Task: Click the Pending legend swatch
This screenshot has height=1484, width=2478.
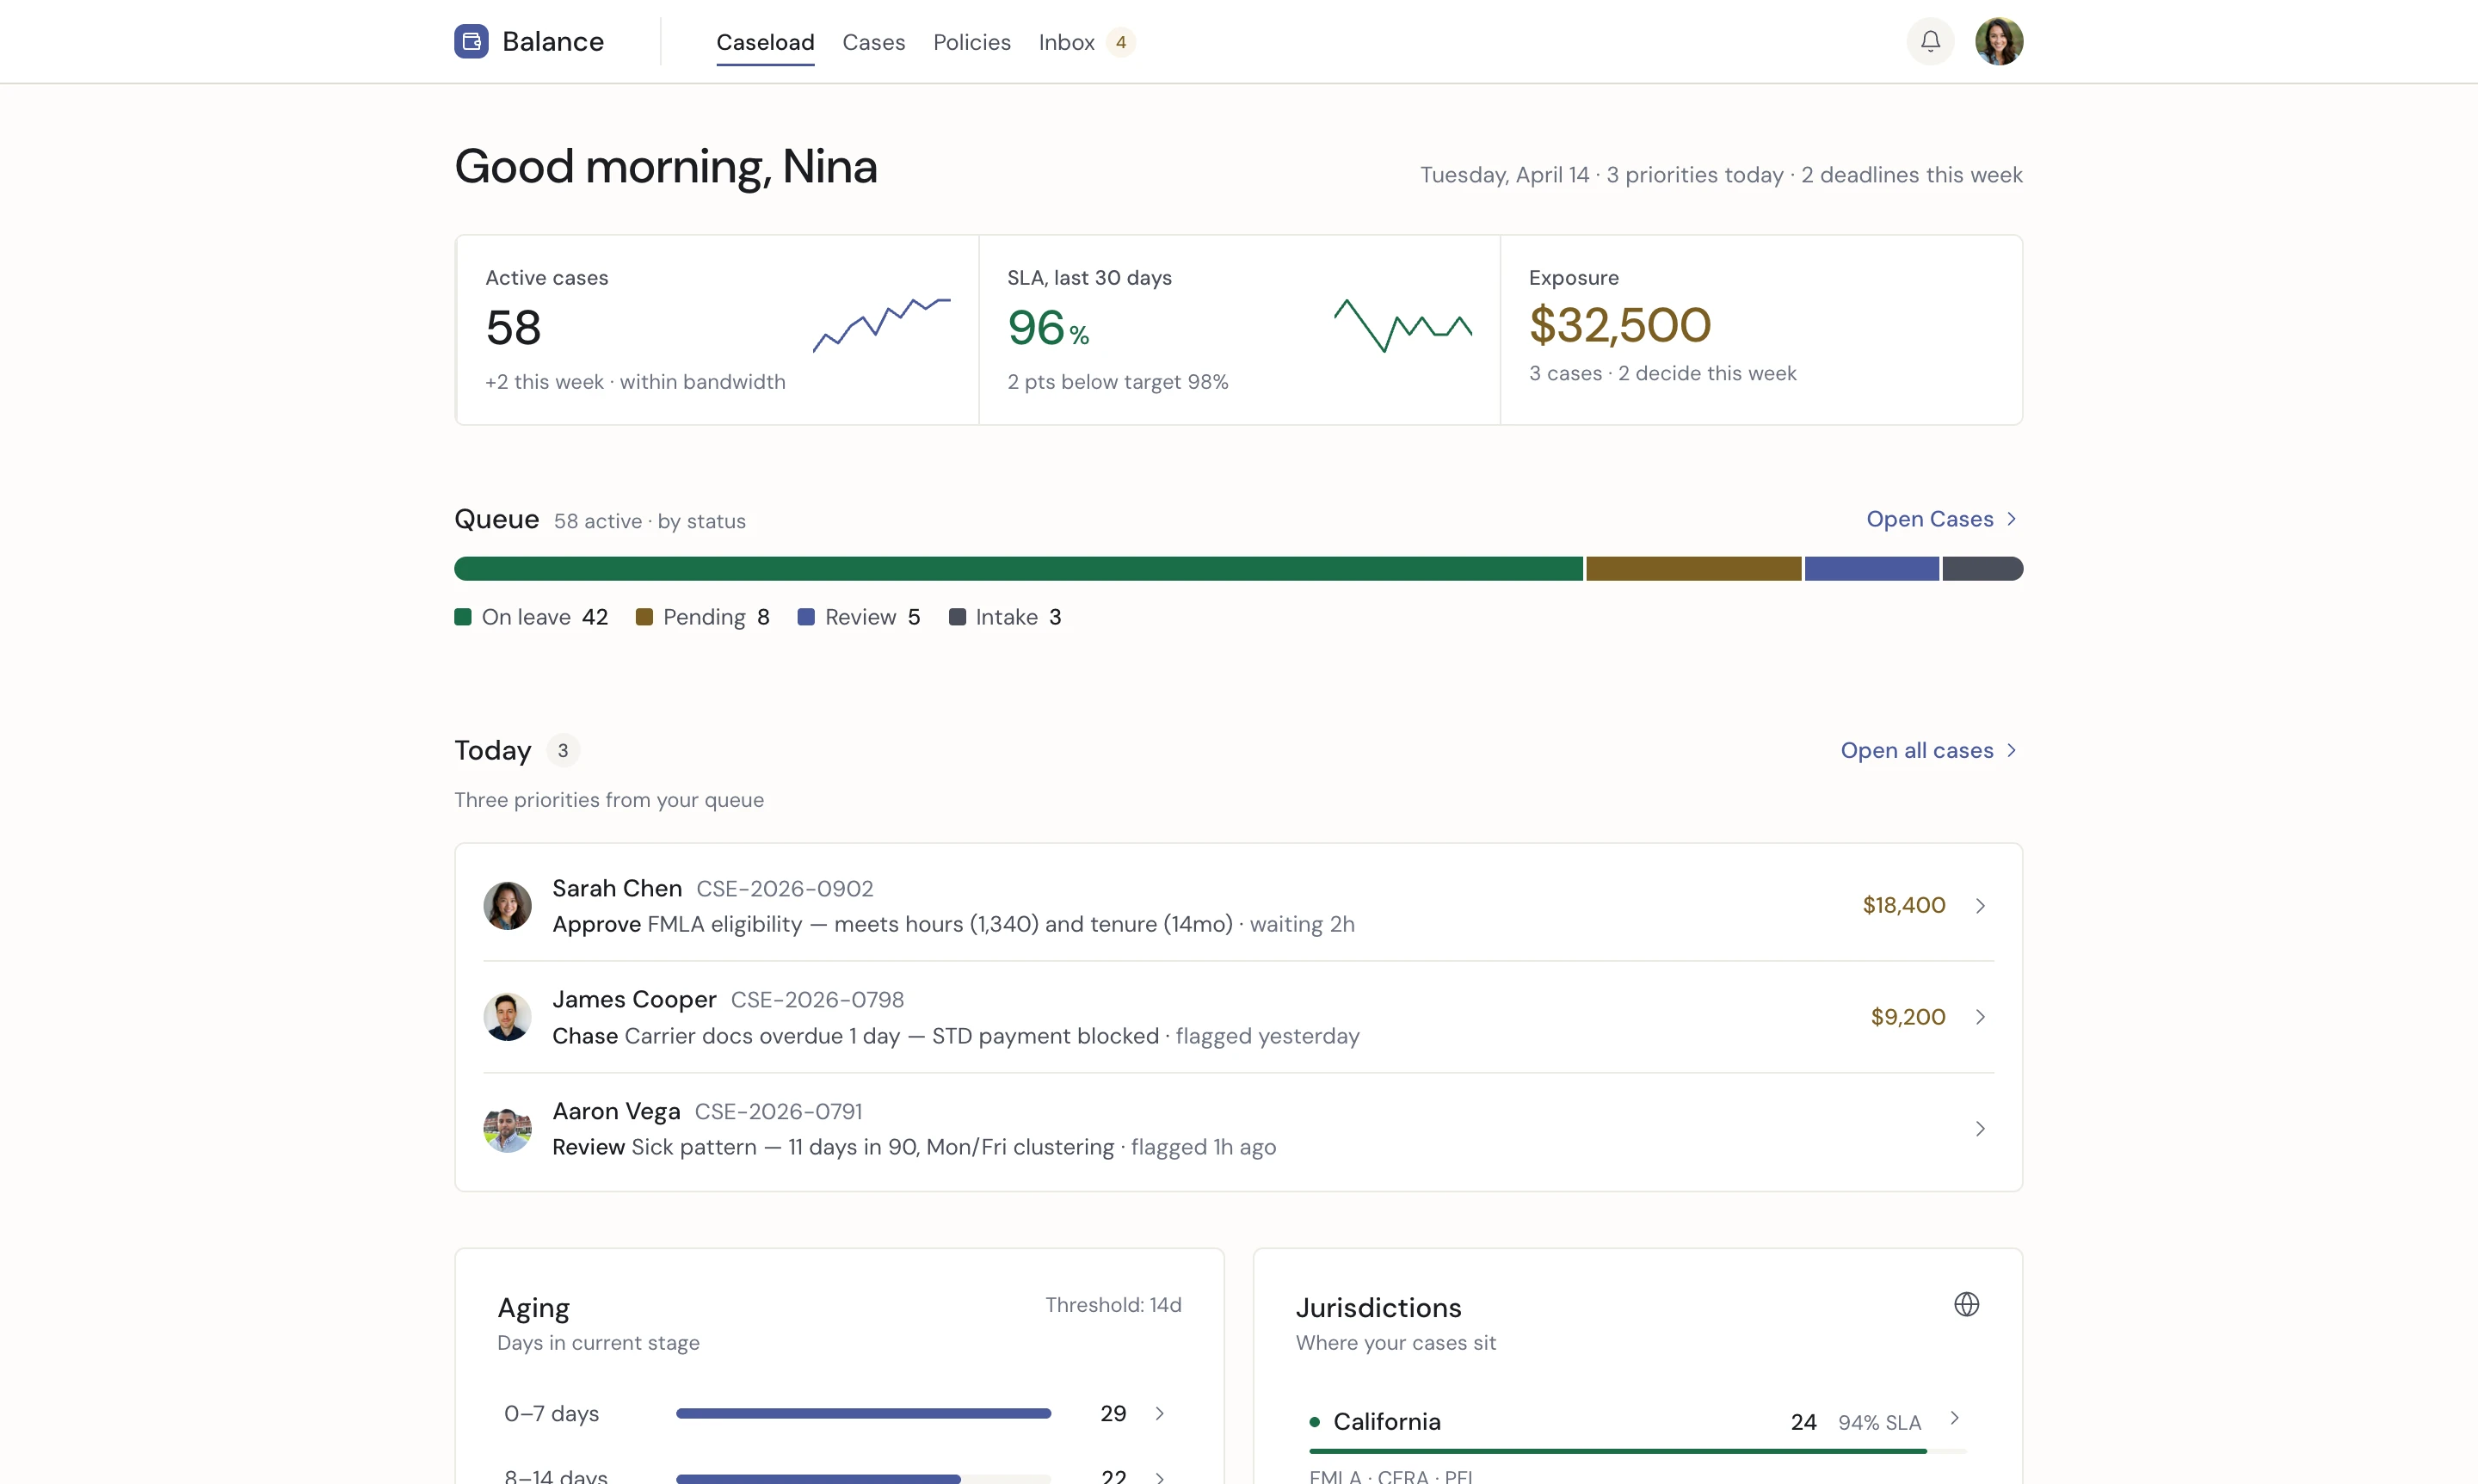Action: (x=645, y=617)
